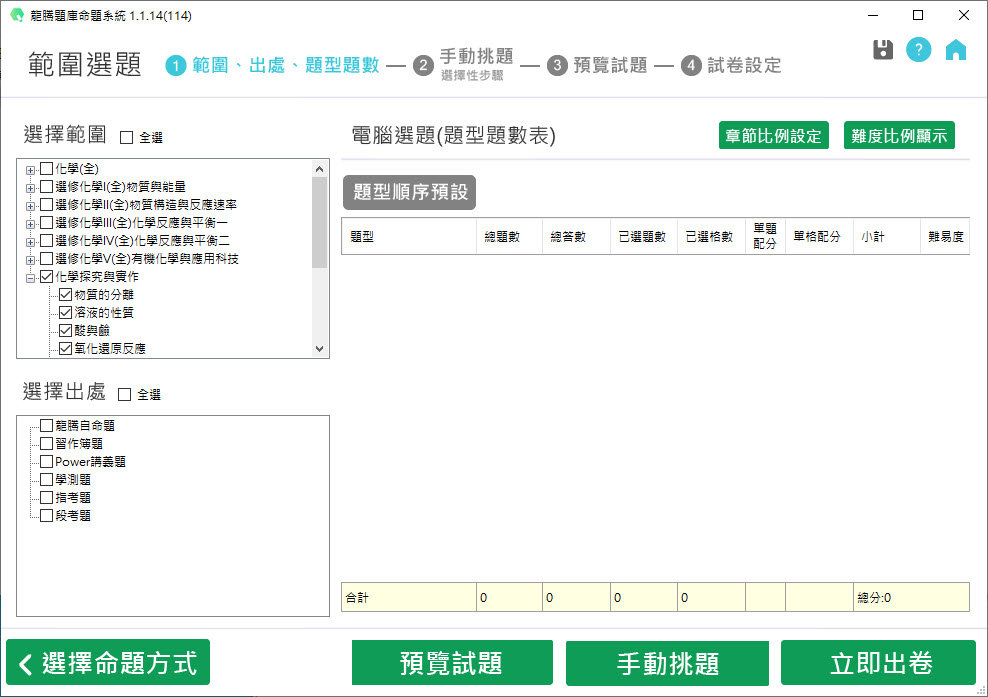Open the 預覽試題 step in header
988x697 pixels.
click(x=610, y=66)
